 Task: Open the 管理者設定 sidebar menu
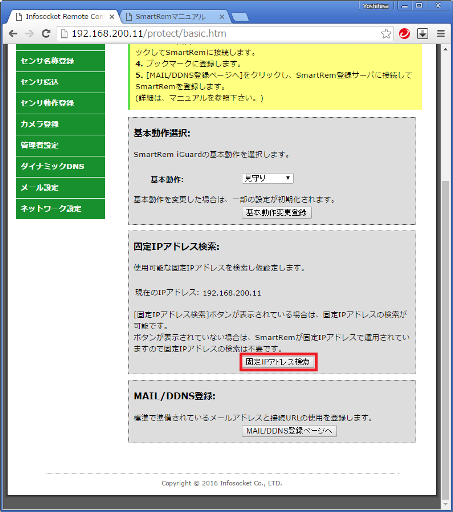pyautogui.click(x=60, y=145)
